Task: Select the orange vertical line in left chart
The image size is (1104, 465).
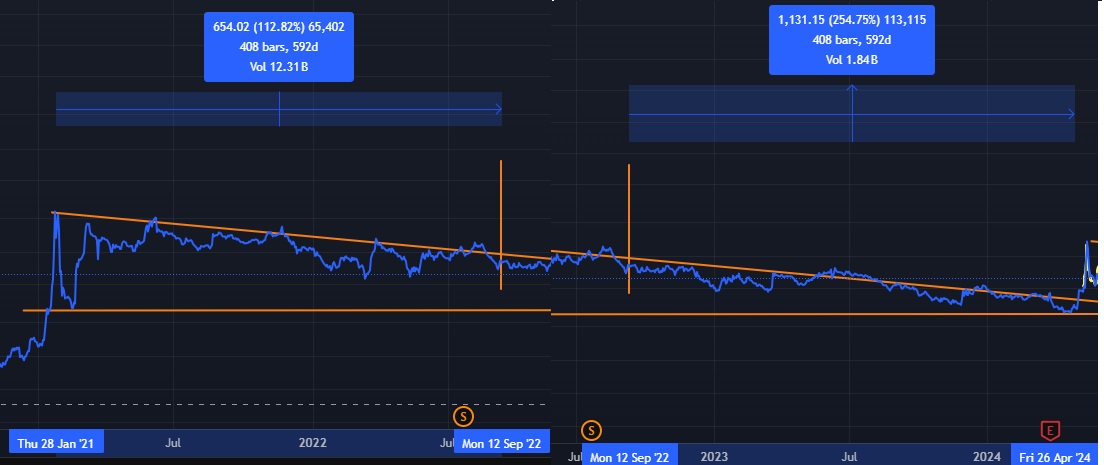Action: click(501, 225)
